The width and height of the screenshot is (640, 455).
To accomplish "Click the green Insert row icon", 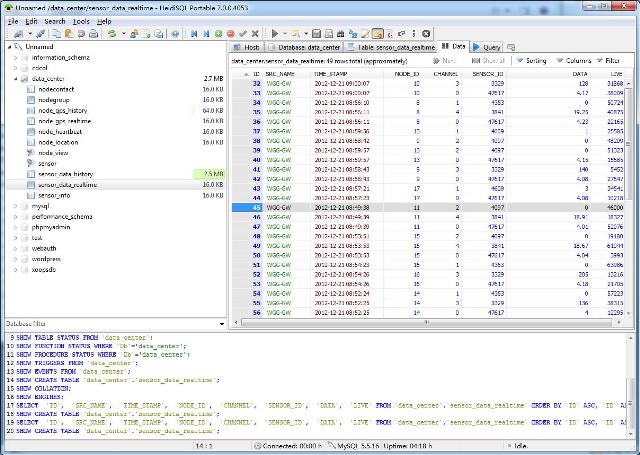I will click(x=219, y=34).
